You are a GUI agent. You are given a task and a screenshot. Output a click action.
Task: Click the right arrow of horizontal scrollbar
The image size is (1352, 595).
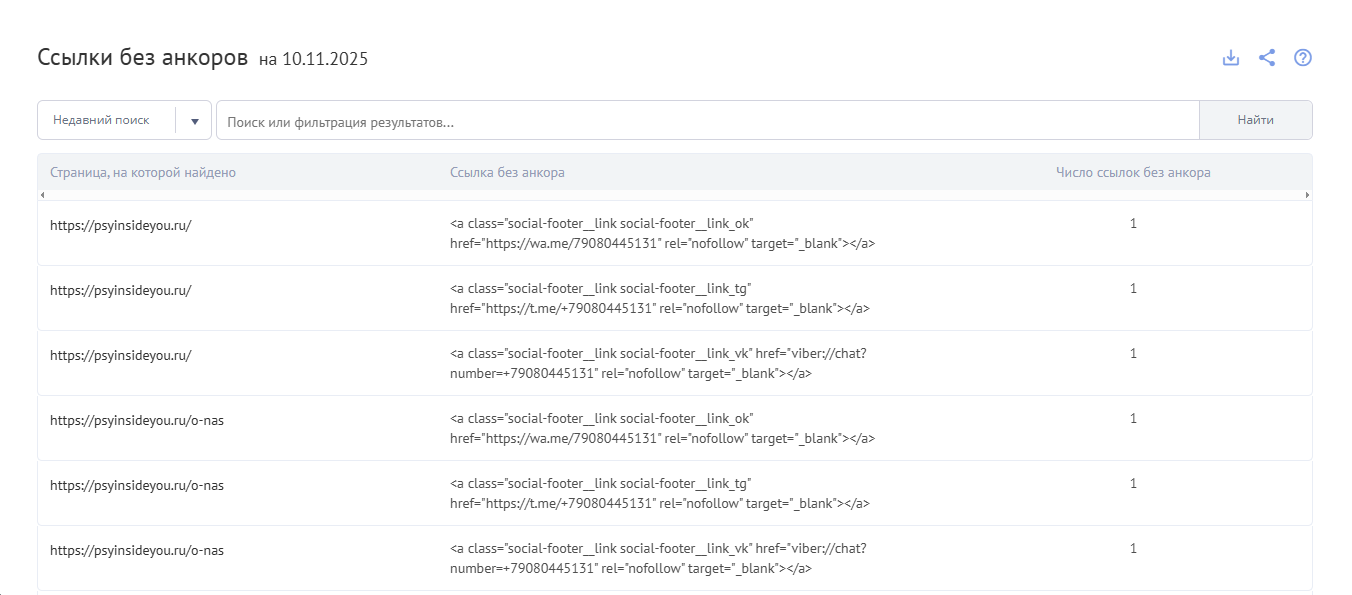[x=1307, y=194]
